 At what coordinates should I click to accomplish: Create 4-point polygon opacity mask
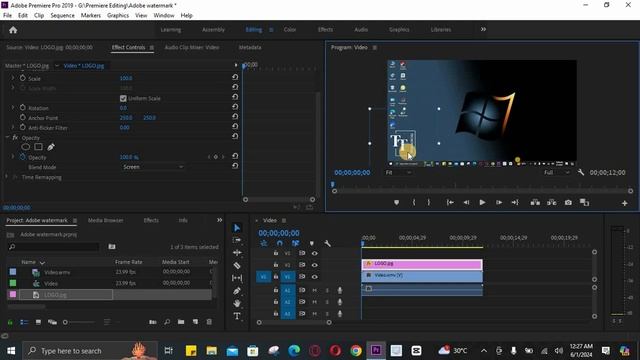(x=38, y=147)
